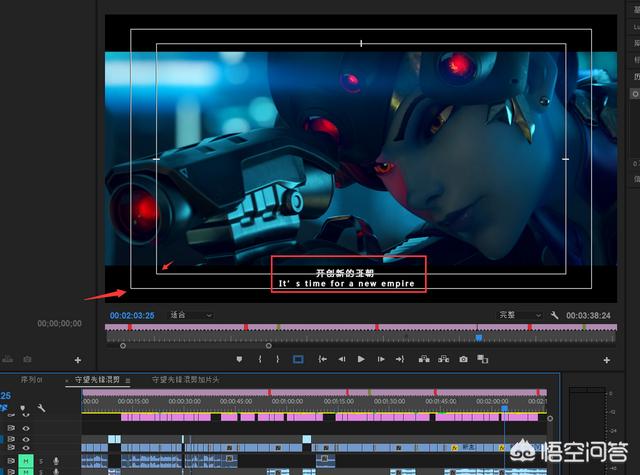Image resolution: width=640 pixels, height=475 pixels.
Task: Open Source monitor button editor plus
Action: click(x=78, y=360)
